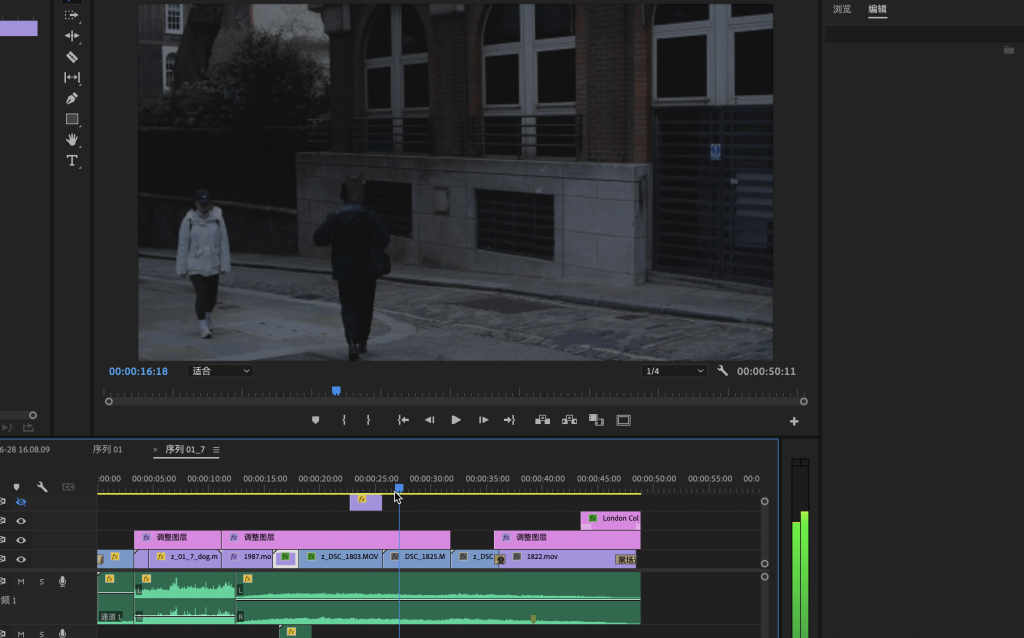Screen dimensions: 1024x638
Task: Open the 1/4 playback resolution dropdown
Action: coord(675,371)
